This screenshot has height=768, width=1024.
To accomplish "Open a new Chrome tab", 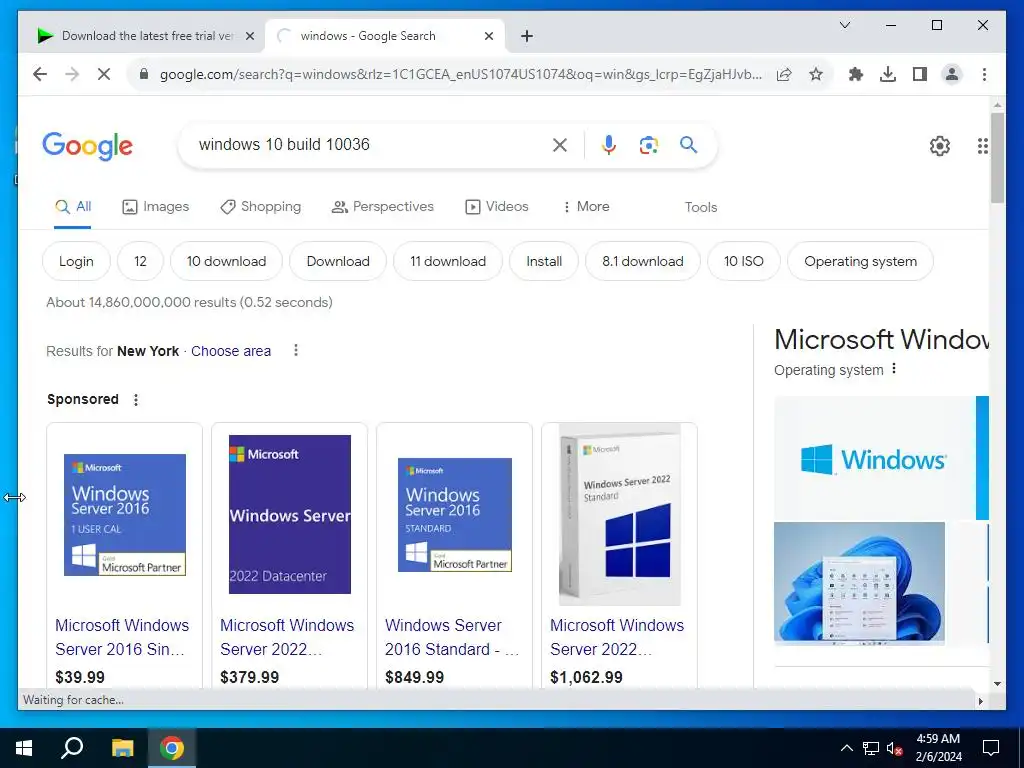I will [x=527, y=36].
